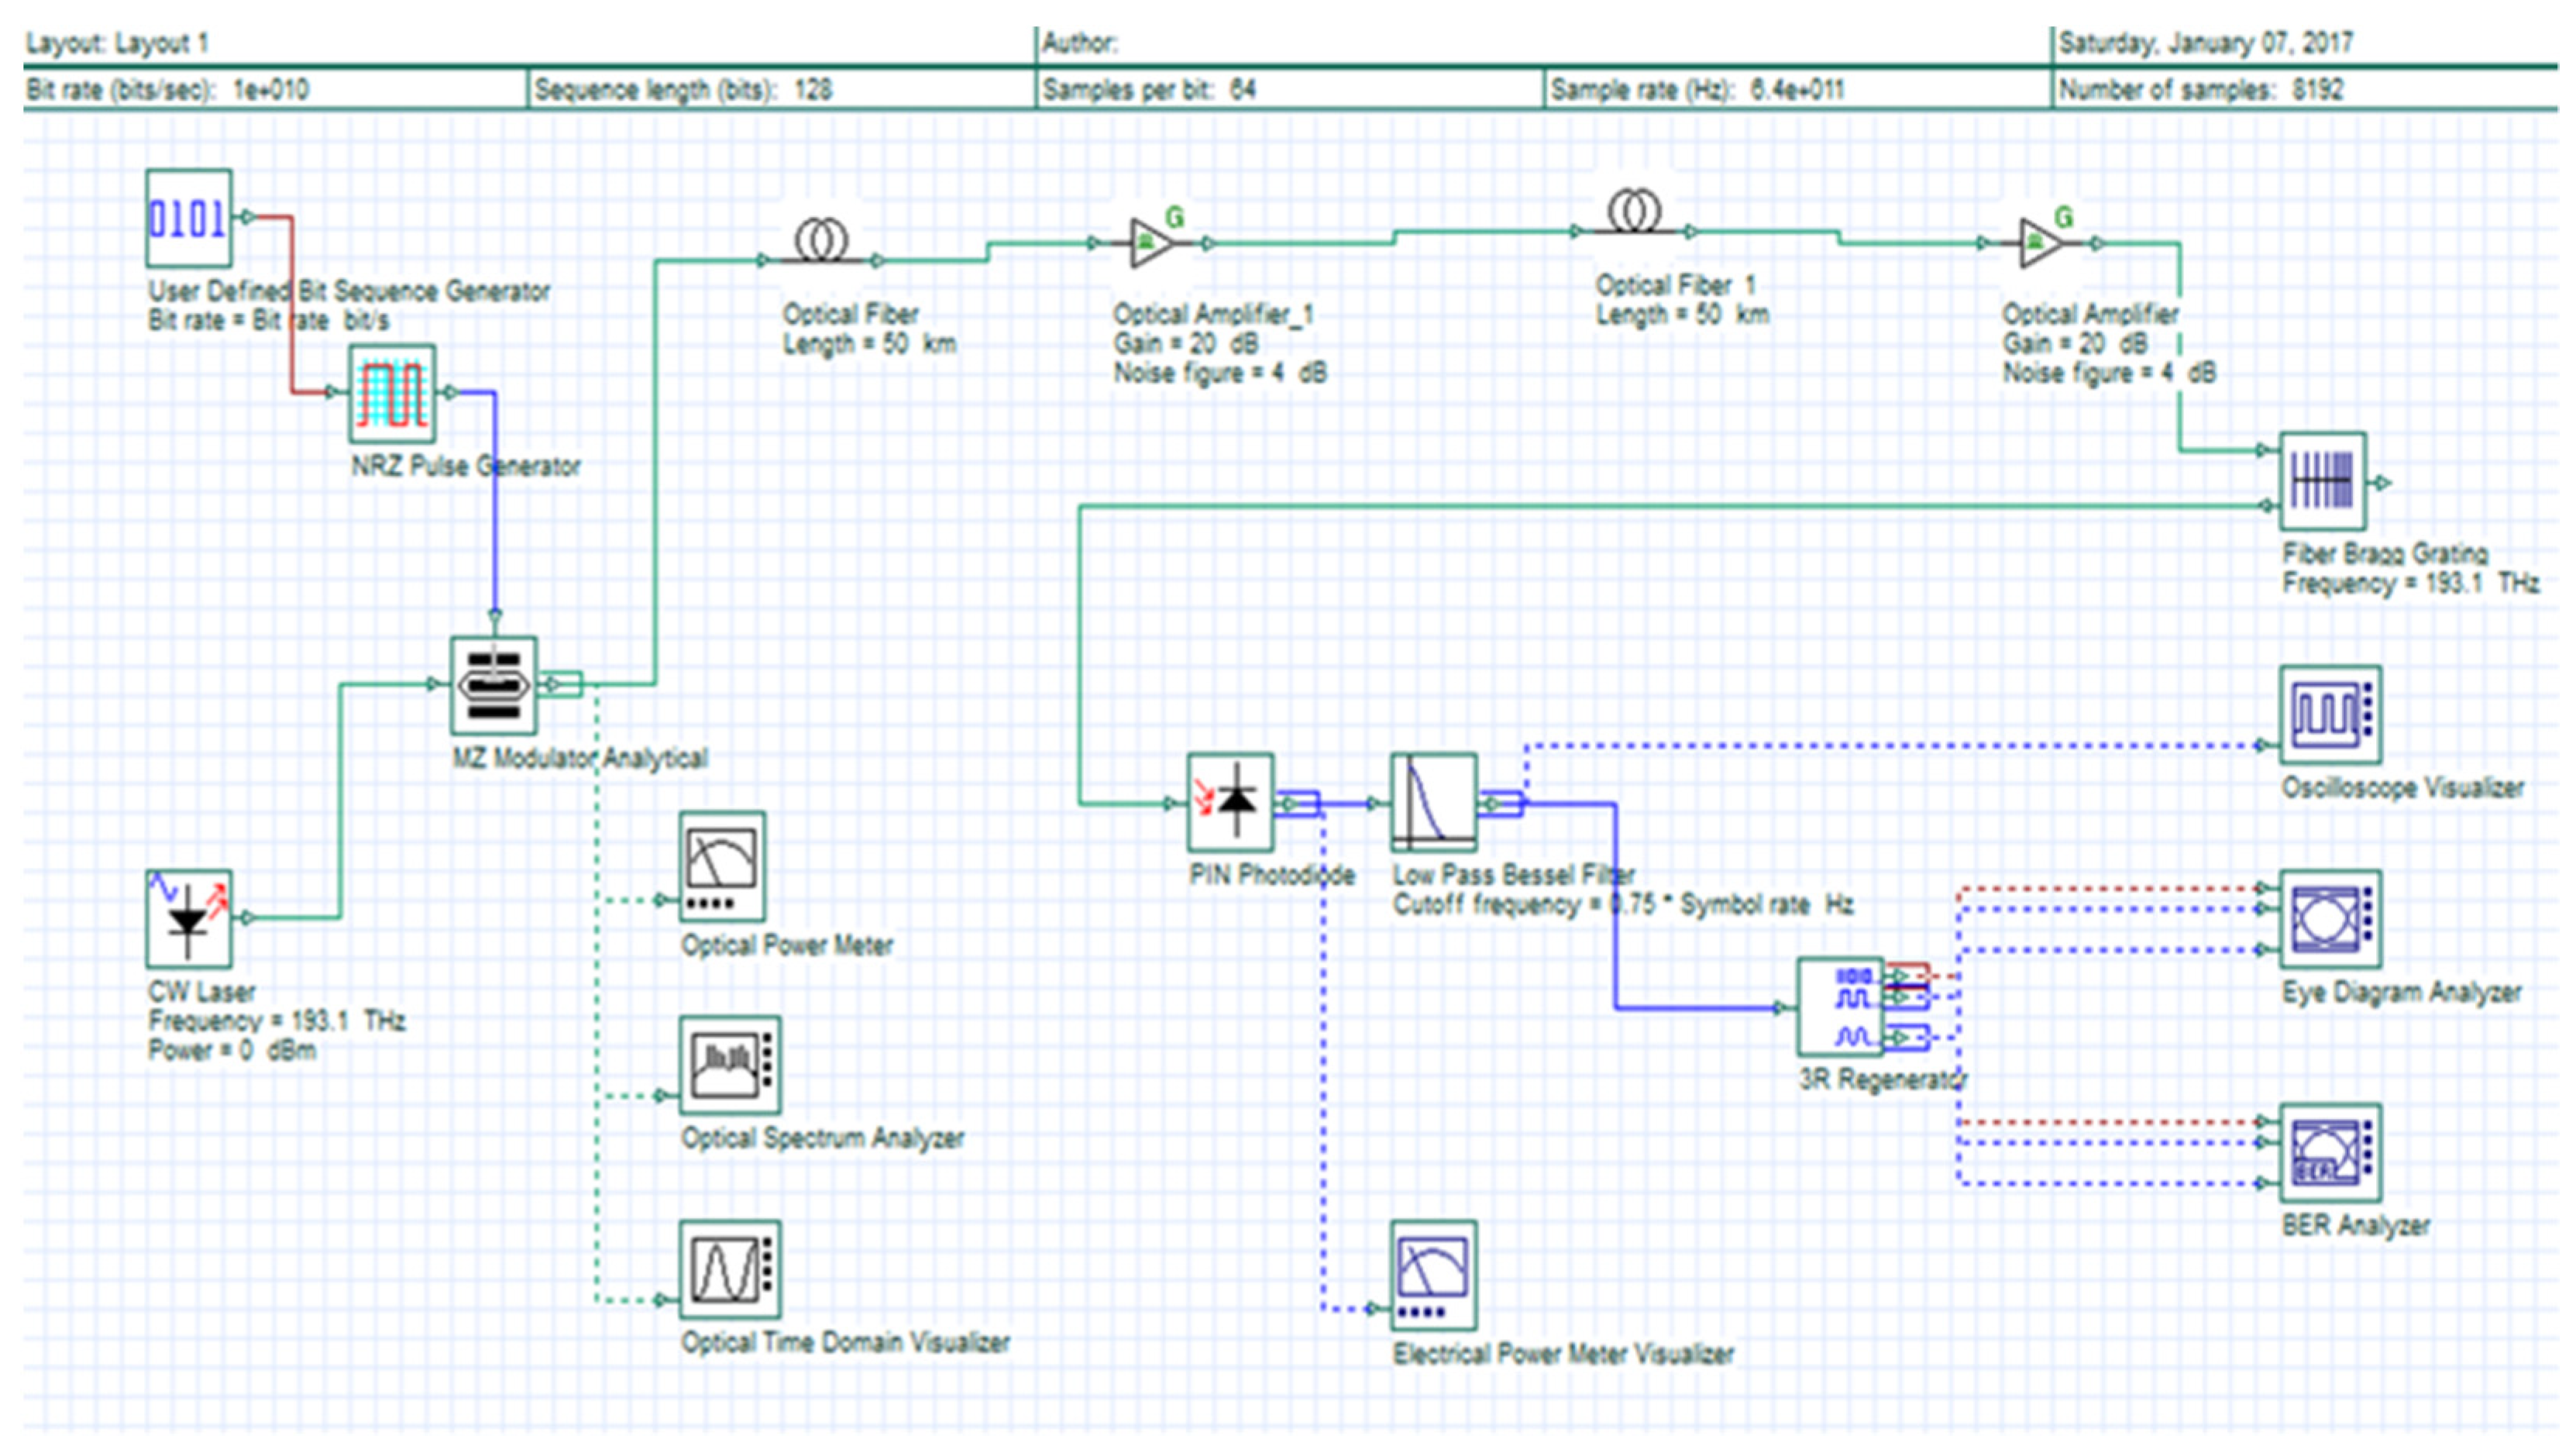Click the Electrical Power Meter Visualizer icon
2576x1456 pixels.
click(x=1433, y=1274)
